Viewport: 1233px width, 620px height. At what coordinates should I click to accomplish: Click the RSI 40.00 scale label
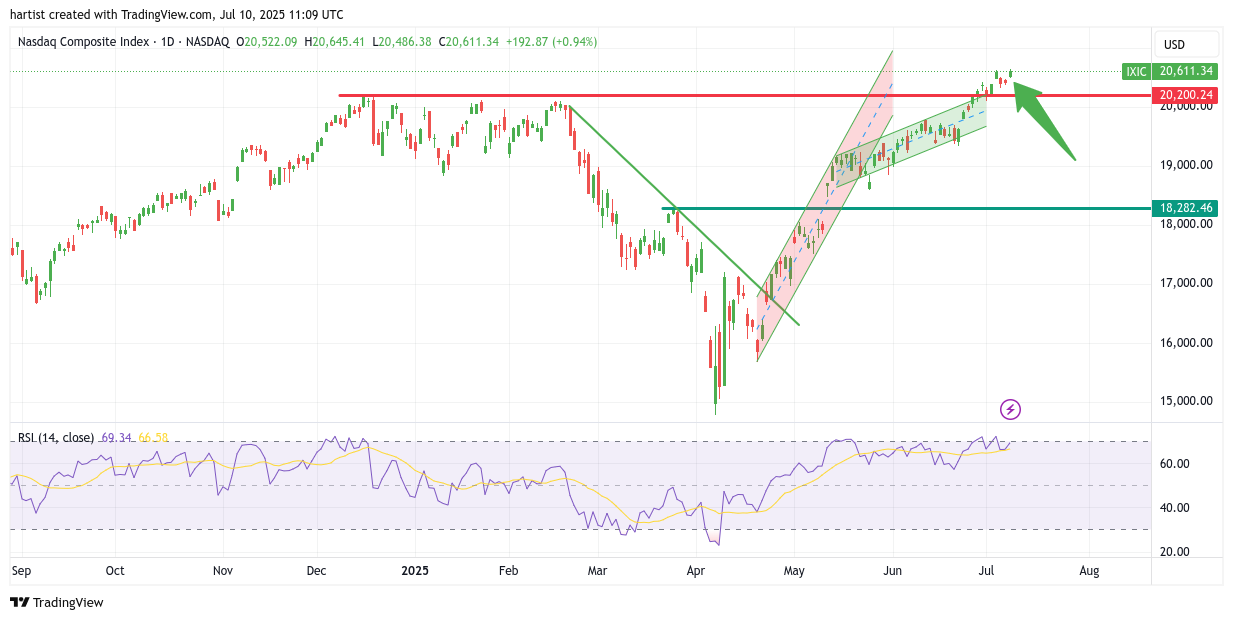[1175, 508]
